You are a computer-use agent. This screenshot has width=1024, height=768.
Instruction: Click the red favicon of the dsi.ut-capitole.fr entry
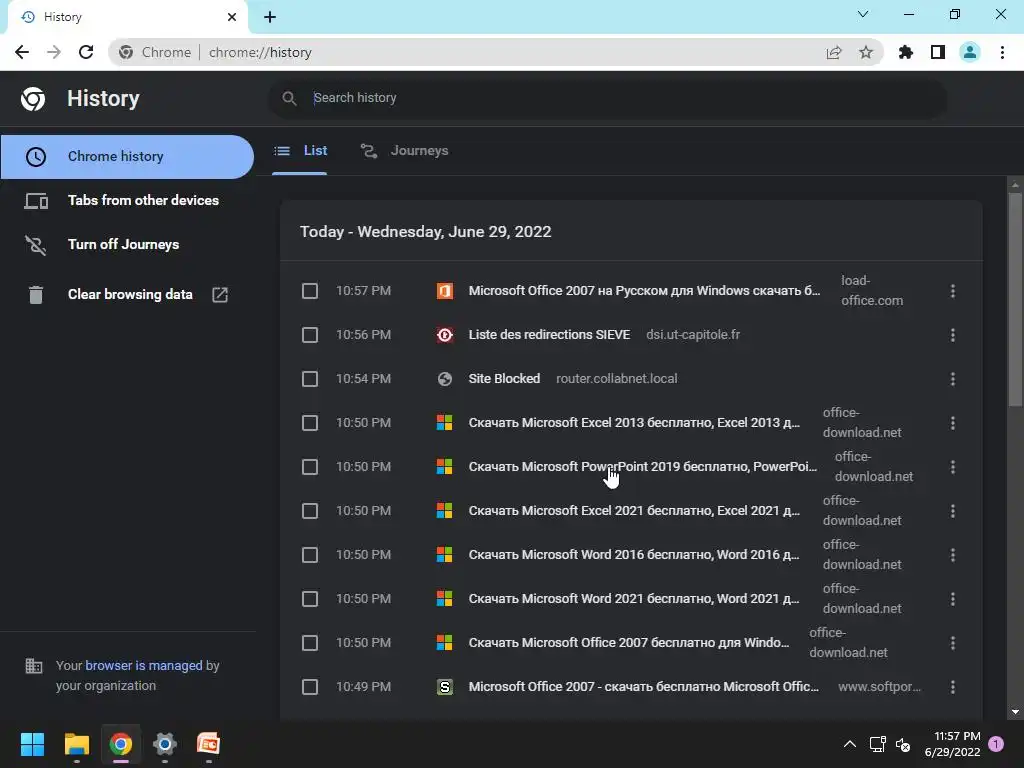[x=445, y=335]
